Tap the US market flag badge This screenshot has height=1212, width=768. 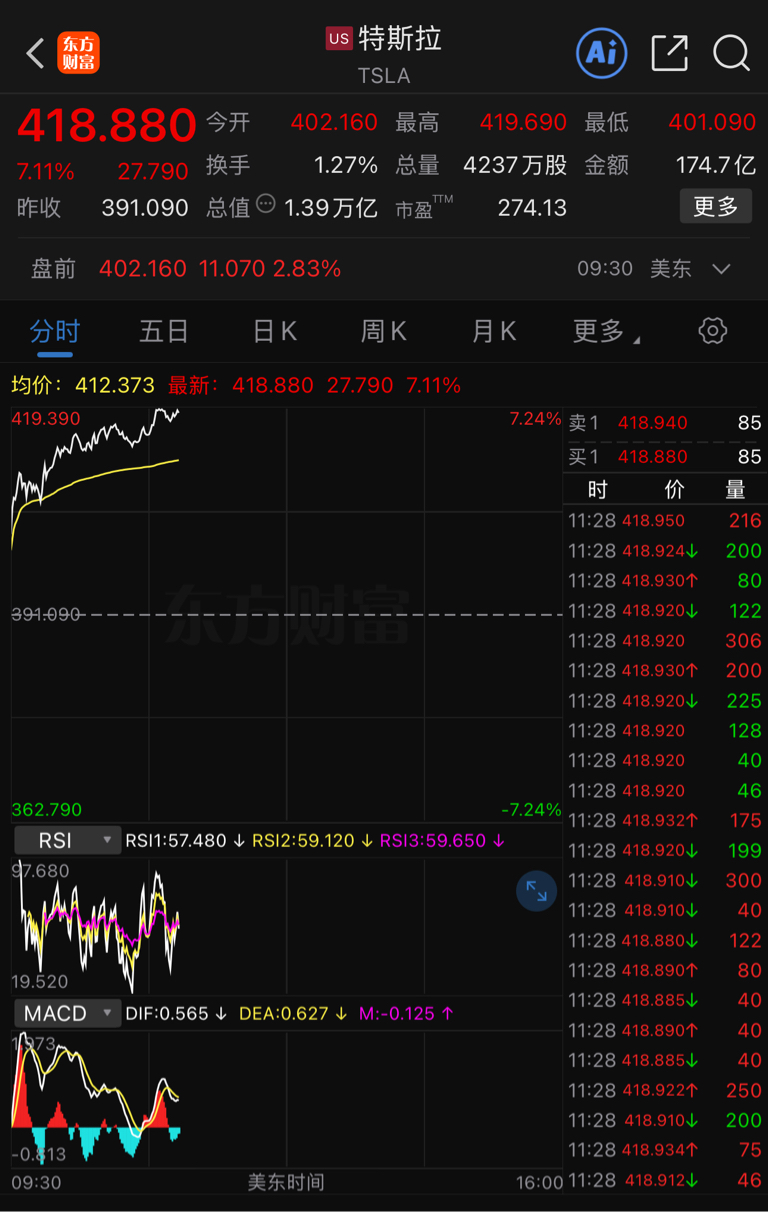click(339, 39)
